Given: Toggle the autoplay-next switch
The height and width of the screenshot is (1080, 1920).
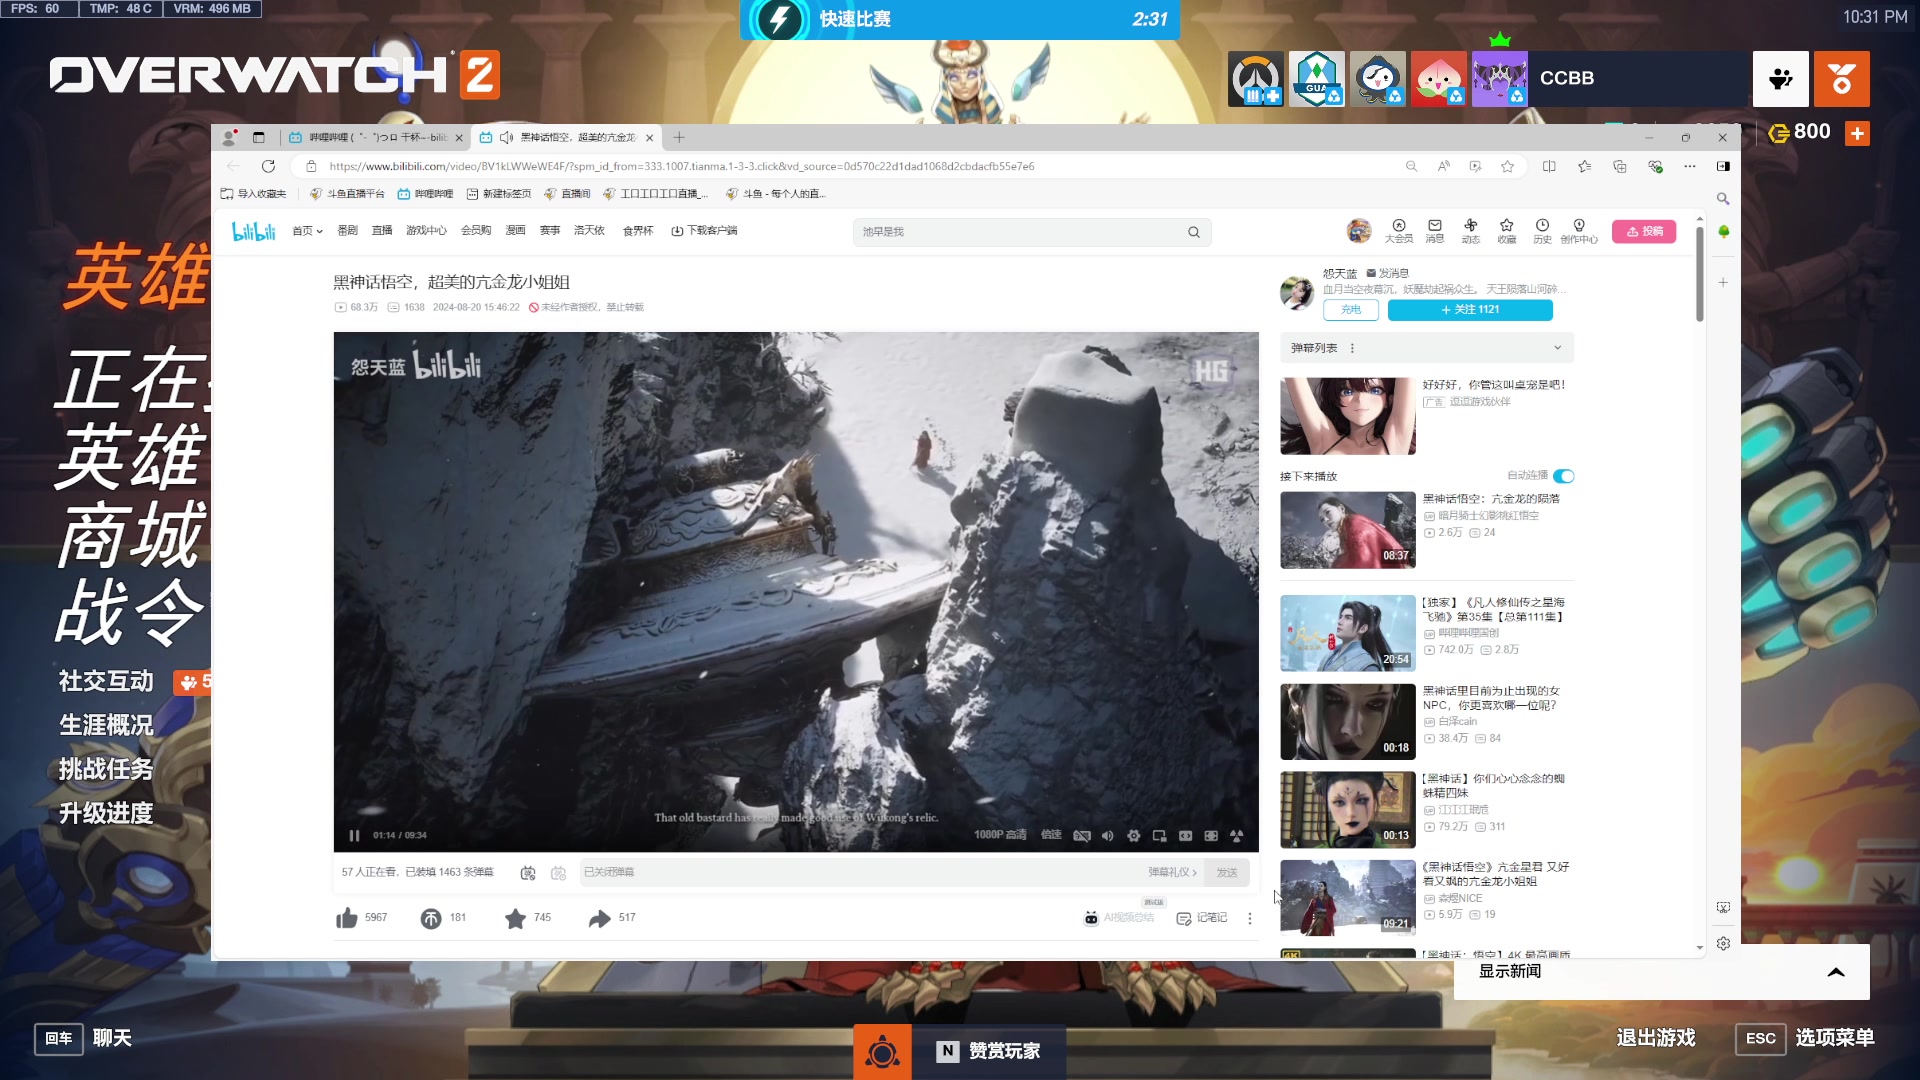Looking at the screenshot, I should [x=1563, y=476].
